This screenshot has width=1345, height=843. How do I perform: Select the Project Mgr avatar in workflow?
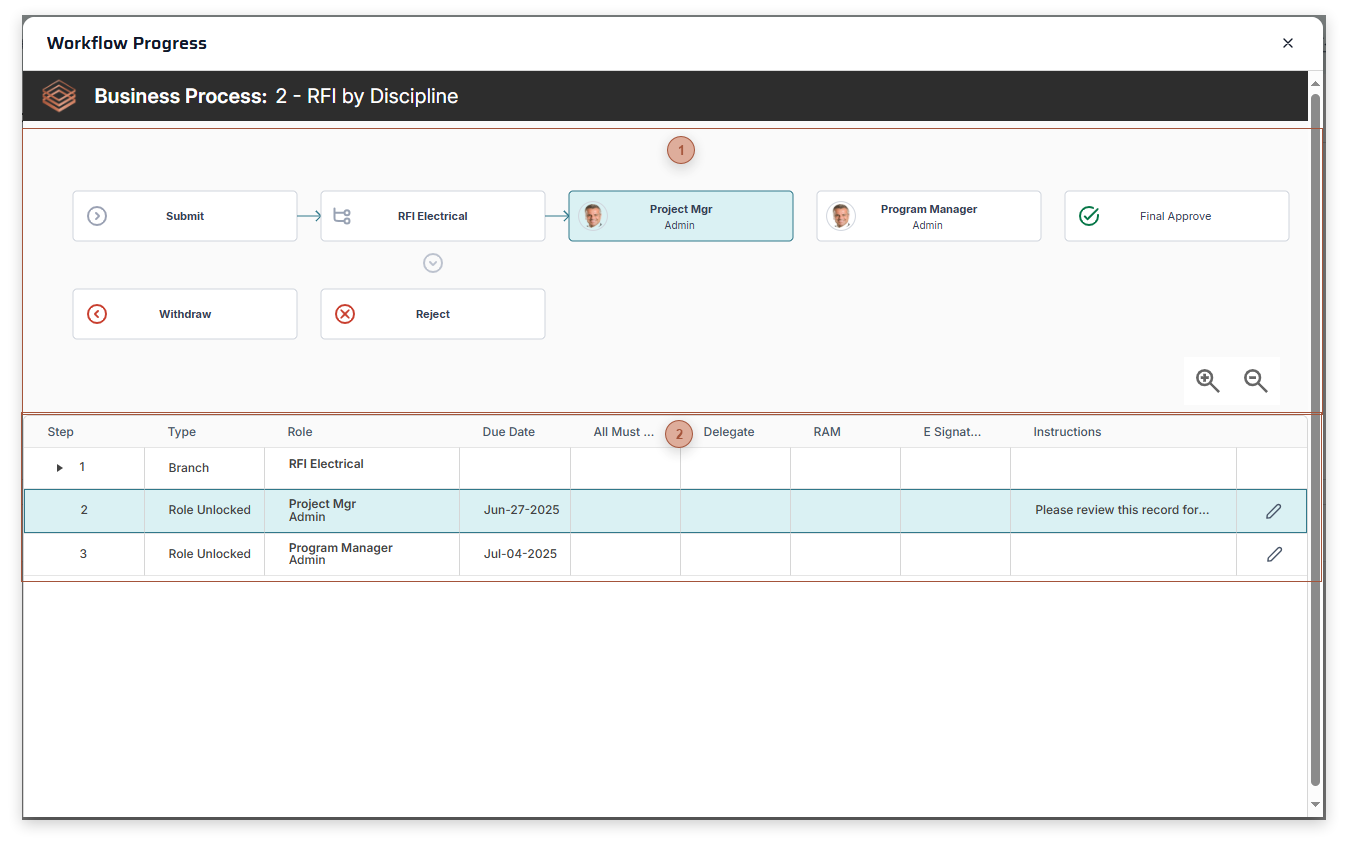(592, 215)
